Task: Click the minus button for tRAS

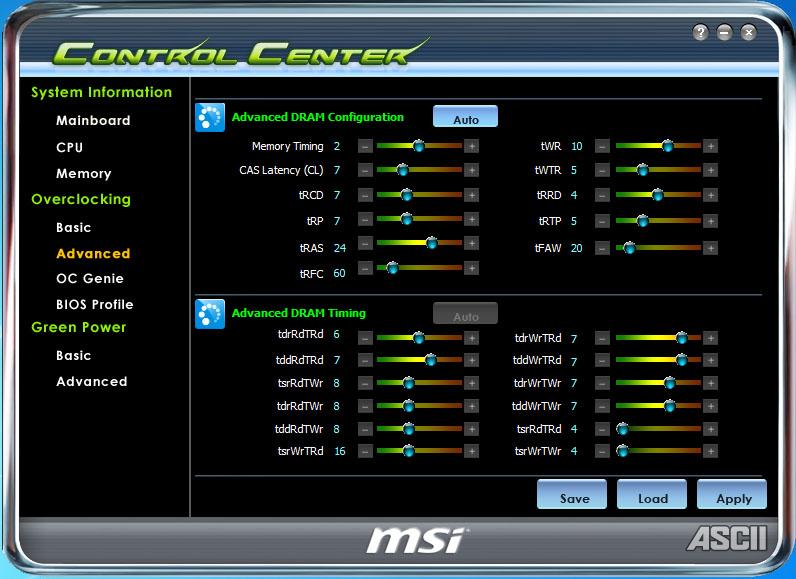Action: (365, 244)
